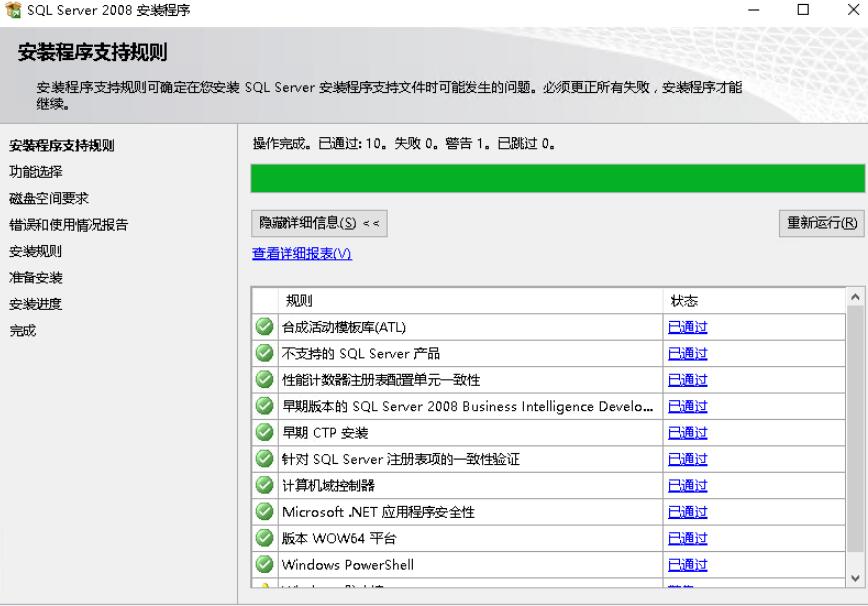The width and height of the screenshot is (868, 606).
Task: Open the 已通过 status for 性能计数器注册表配置单元一致性
Action: point(688,380)
